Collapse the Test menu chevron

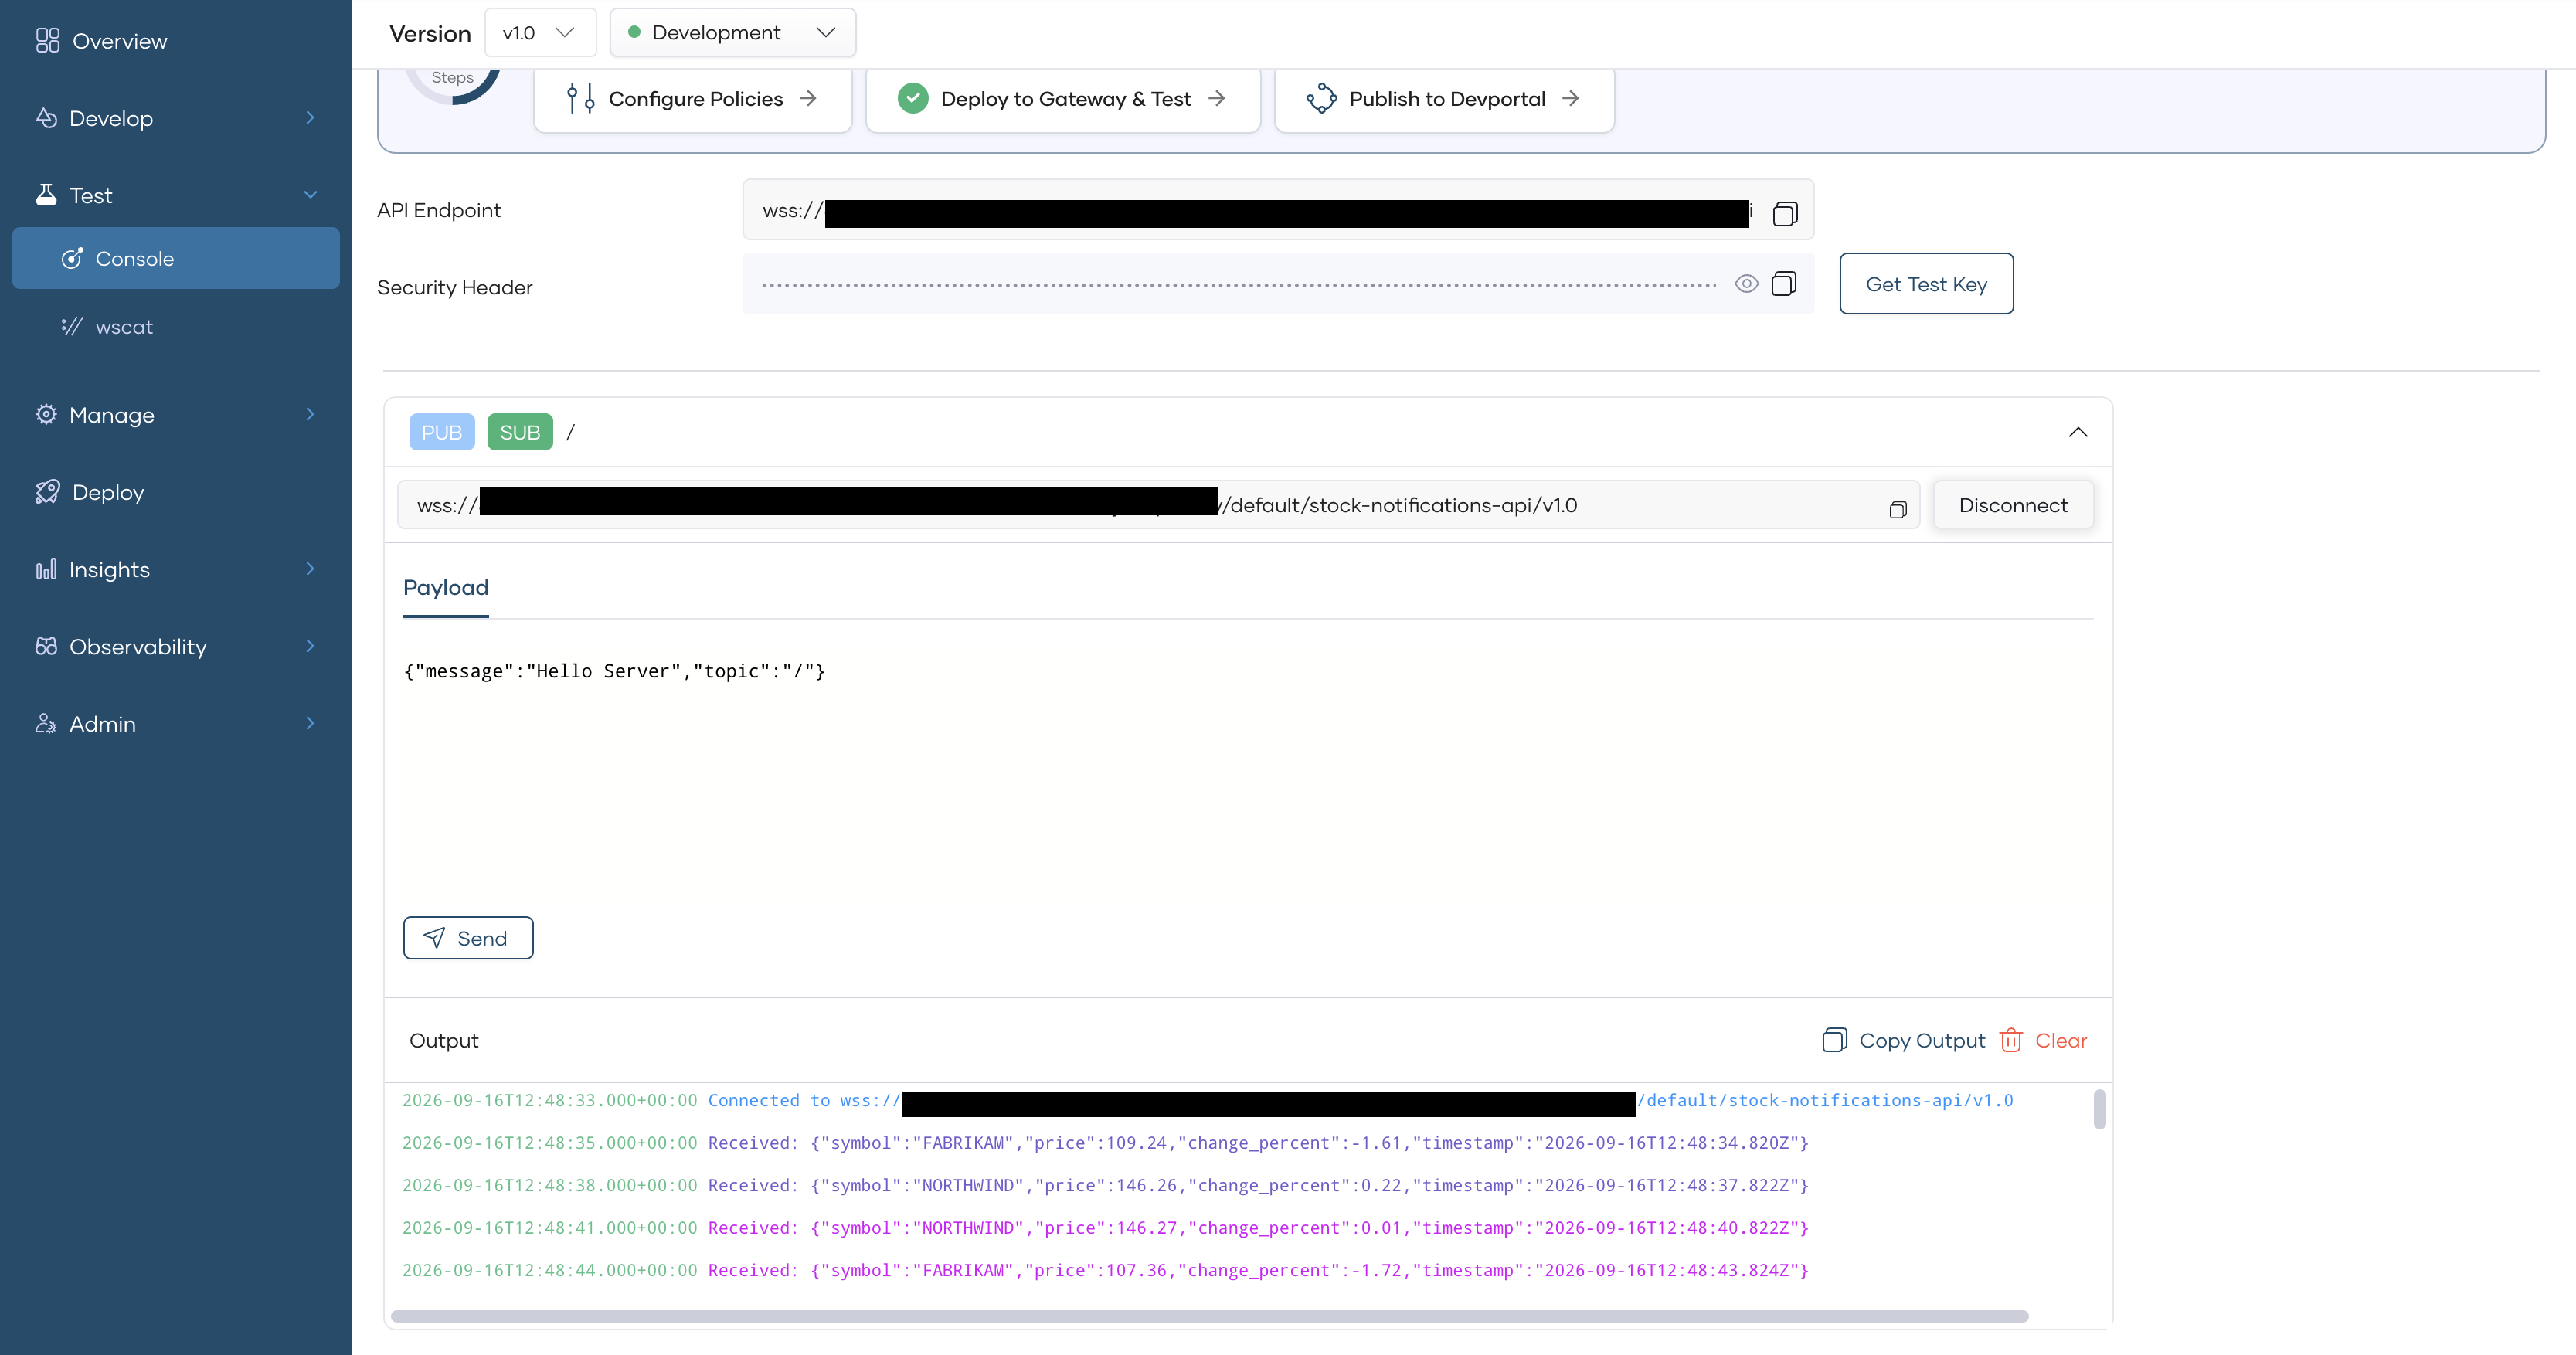click(310, 194)
